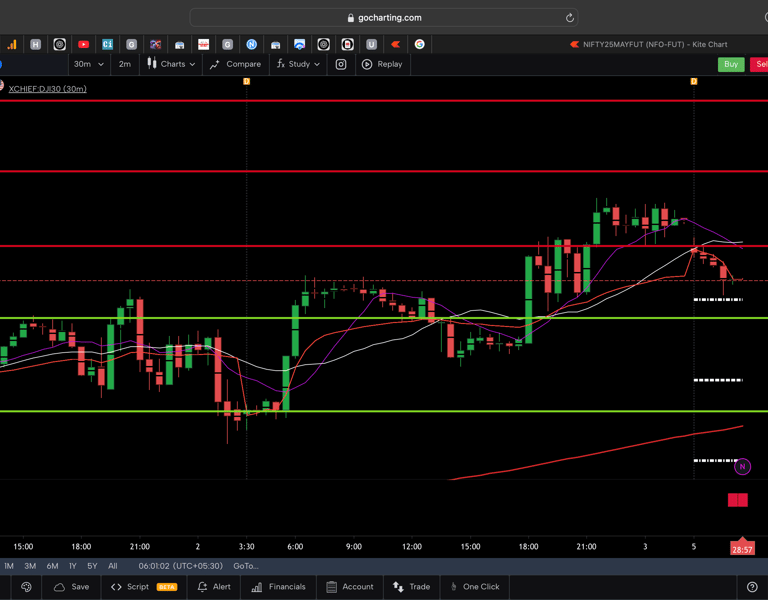
Task: Open the gray H bookmark icon
Action: point(35,45)
